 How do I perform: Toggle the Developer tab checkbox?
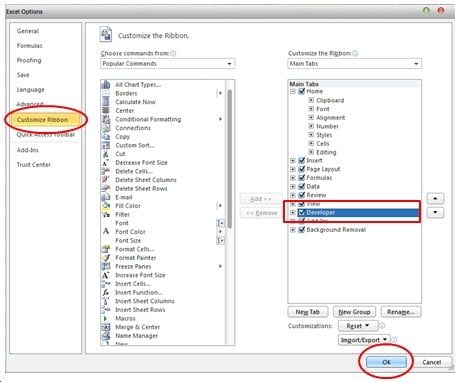click(302, 212)
